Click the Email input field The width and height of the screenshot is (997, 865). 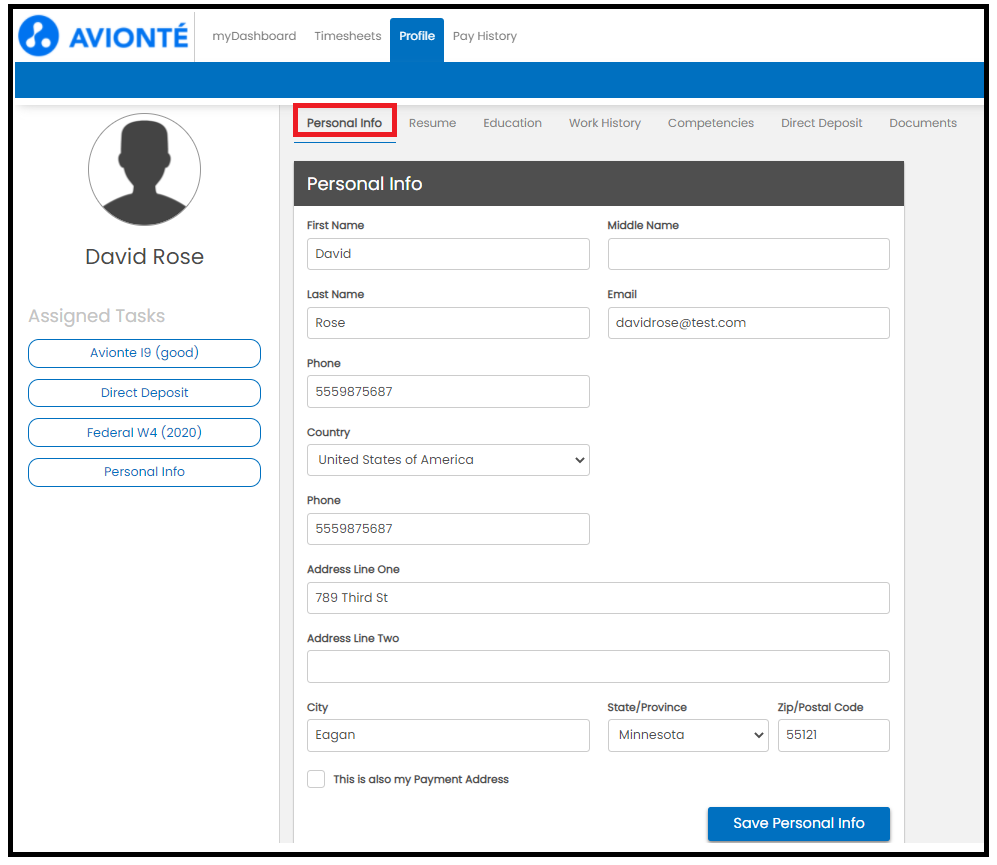[748, 323]
